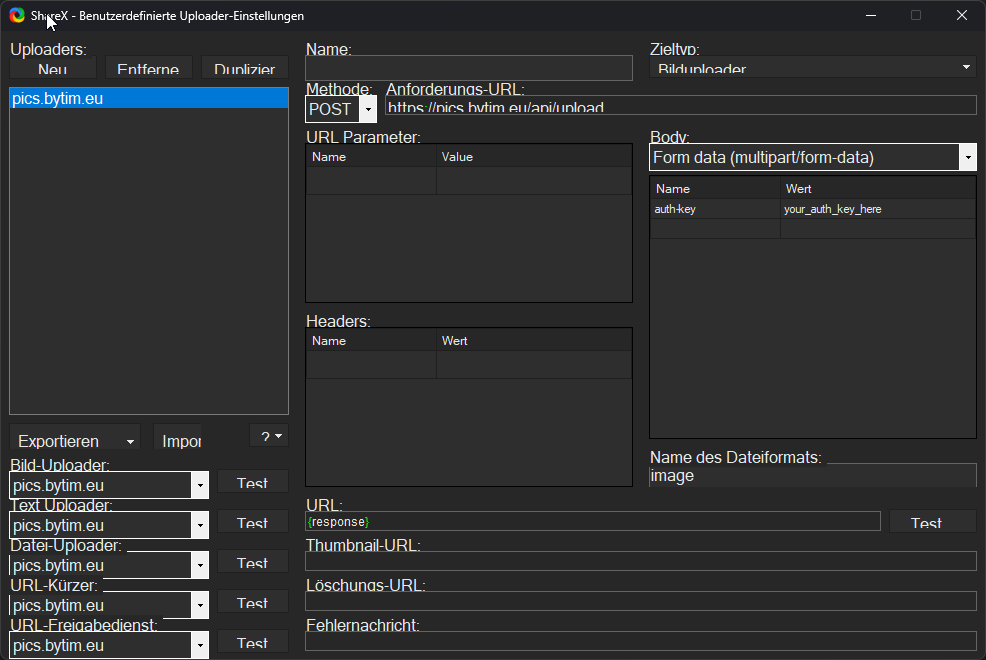Viewport: 986px width, 660px height.
Task: Click into the Name text field
Action: (469, 69)
